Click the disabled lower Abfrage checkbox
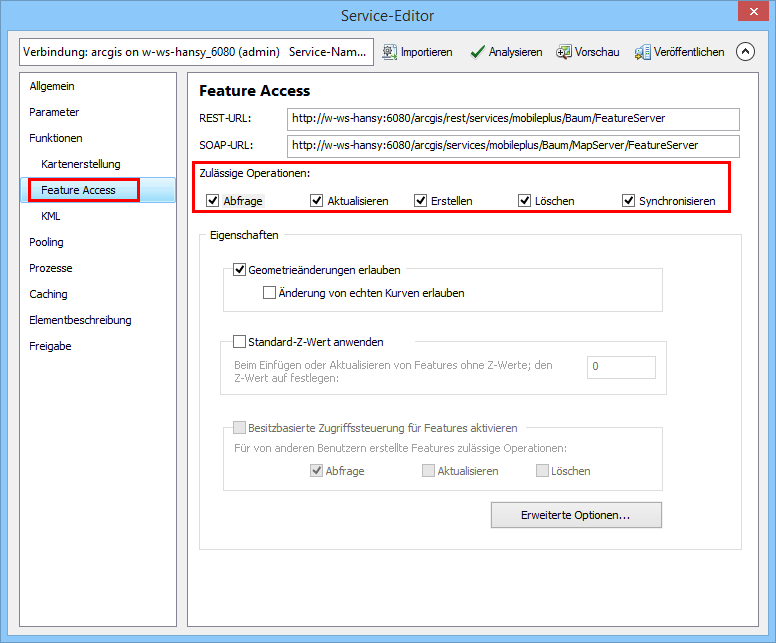 tap(316, 470)
